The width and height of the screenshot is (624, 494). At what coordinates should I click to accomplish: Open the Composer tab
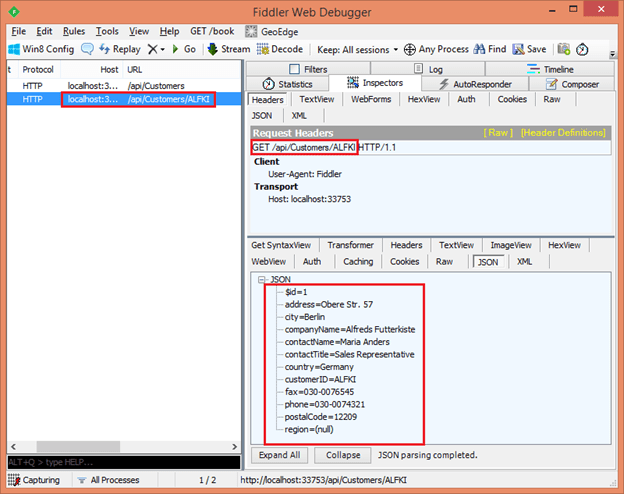tap(572, 84)
